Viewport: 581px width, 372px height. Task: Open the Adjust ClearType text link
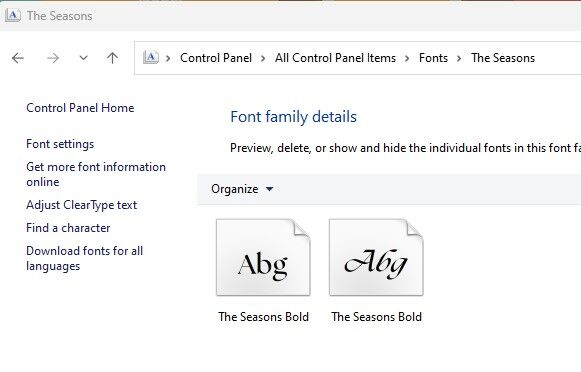[x=82, y=205]
